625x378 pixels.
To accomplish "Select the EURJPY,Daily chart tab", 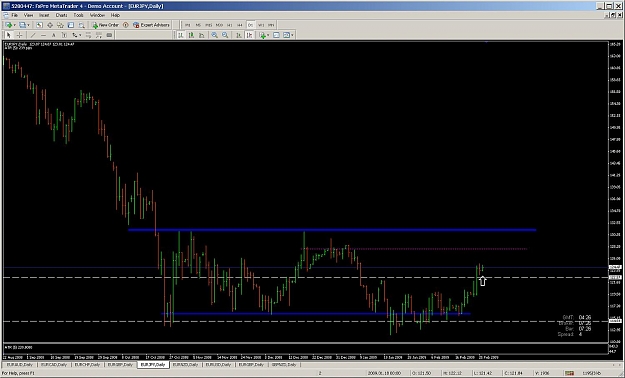I will tap(153, 364).
